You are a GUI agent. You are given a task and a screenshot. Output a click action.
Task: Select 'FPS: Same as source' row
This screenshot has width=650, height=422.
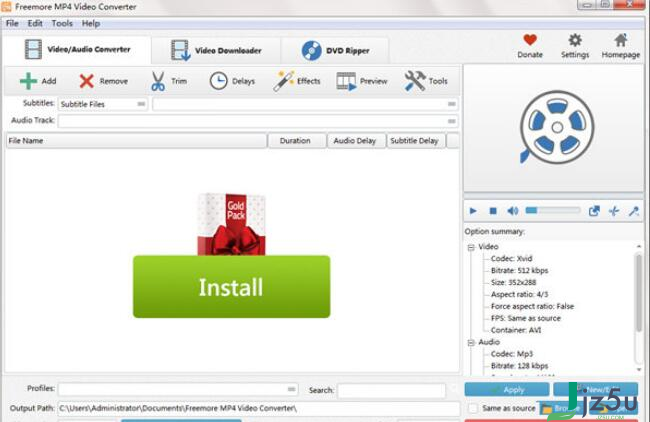(525, 318)
